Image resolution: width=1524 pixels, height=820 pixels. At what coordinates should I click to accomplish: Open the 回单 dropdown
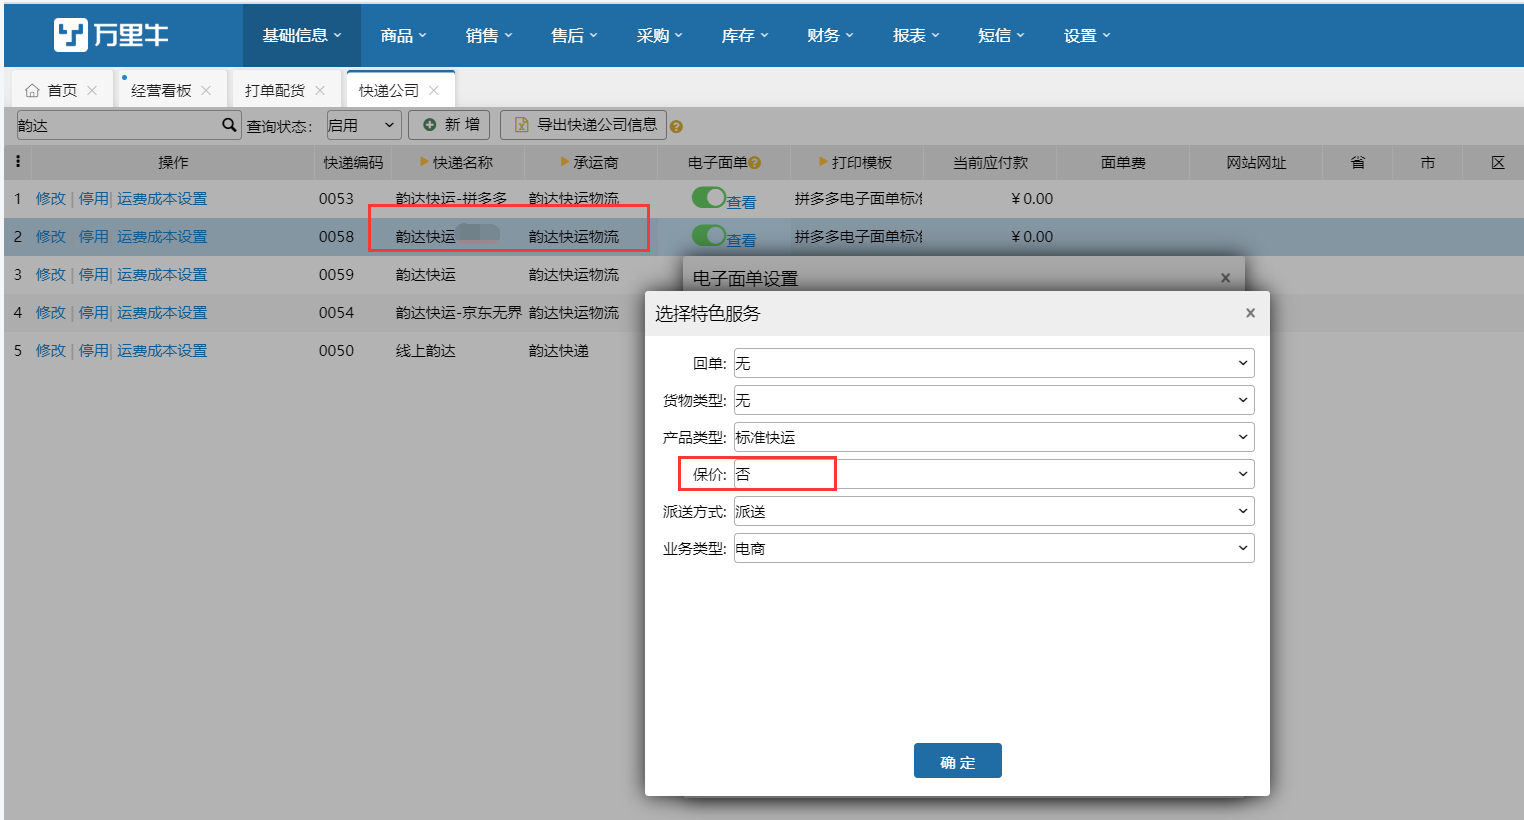pyautogui.click(x=994, y=363)
